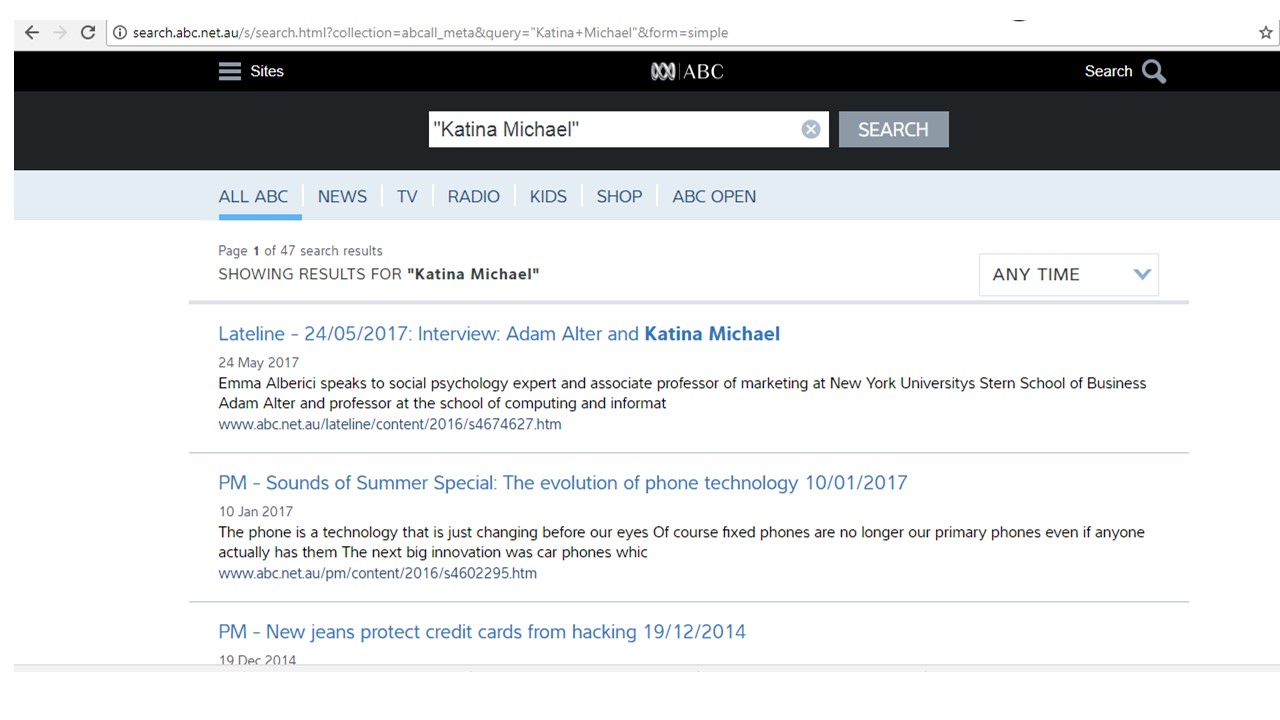Screen dimensions: 1280x720
Task: Switch to the TV tab
Action: [x=407, y=197]
